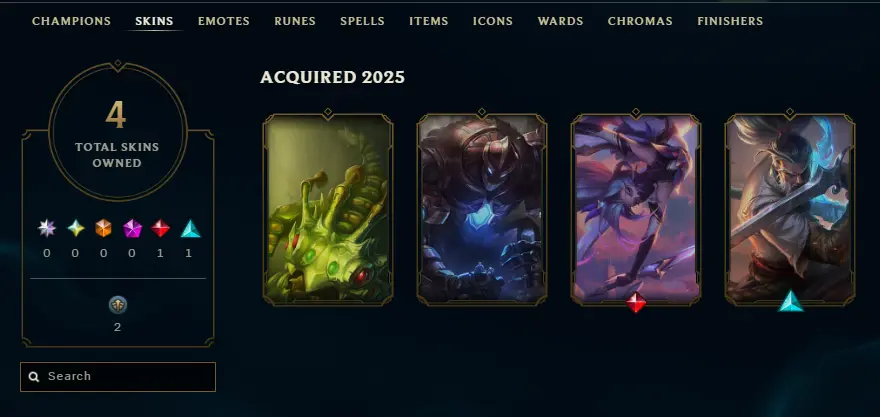Switch to the Finishers tab
Viewport: 880px width, 417px height.
pos(730,21)
